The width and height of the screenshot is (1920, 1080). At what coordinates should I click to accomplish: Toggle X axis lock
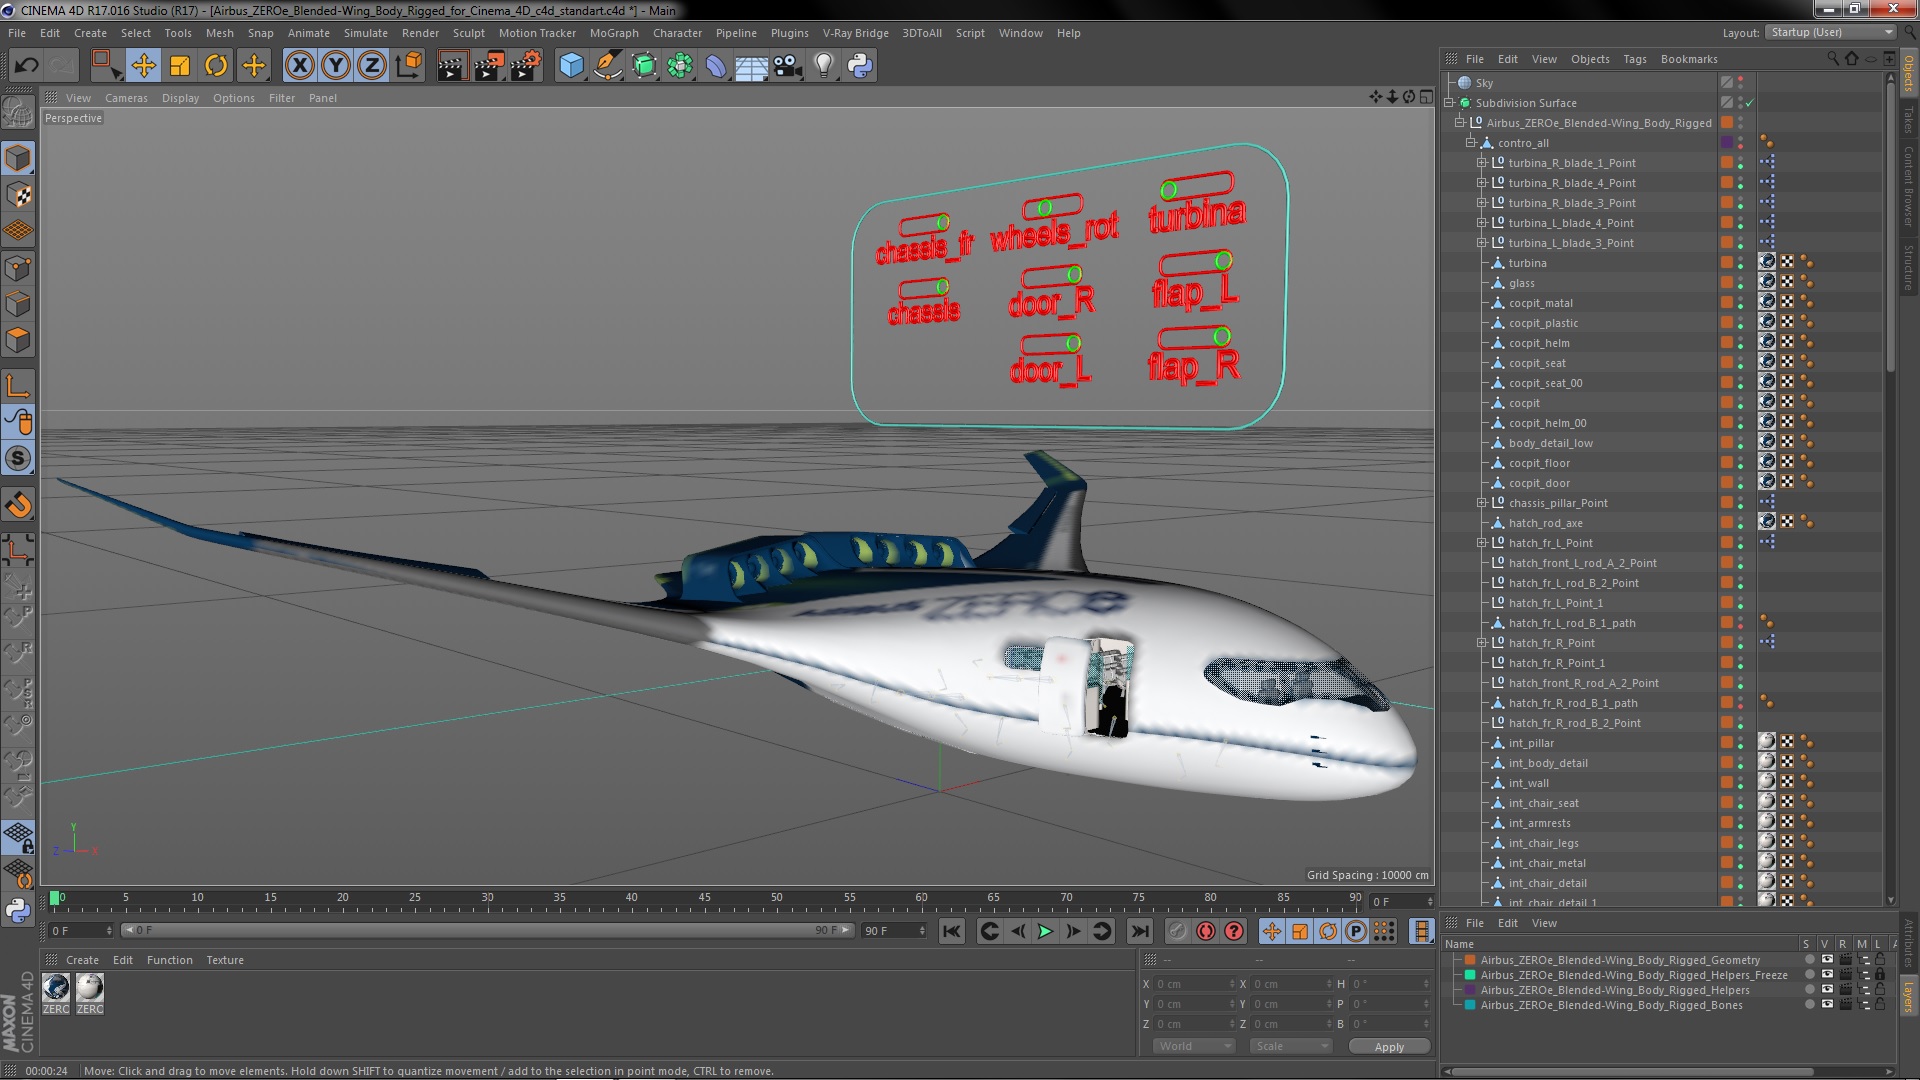299,66
